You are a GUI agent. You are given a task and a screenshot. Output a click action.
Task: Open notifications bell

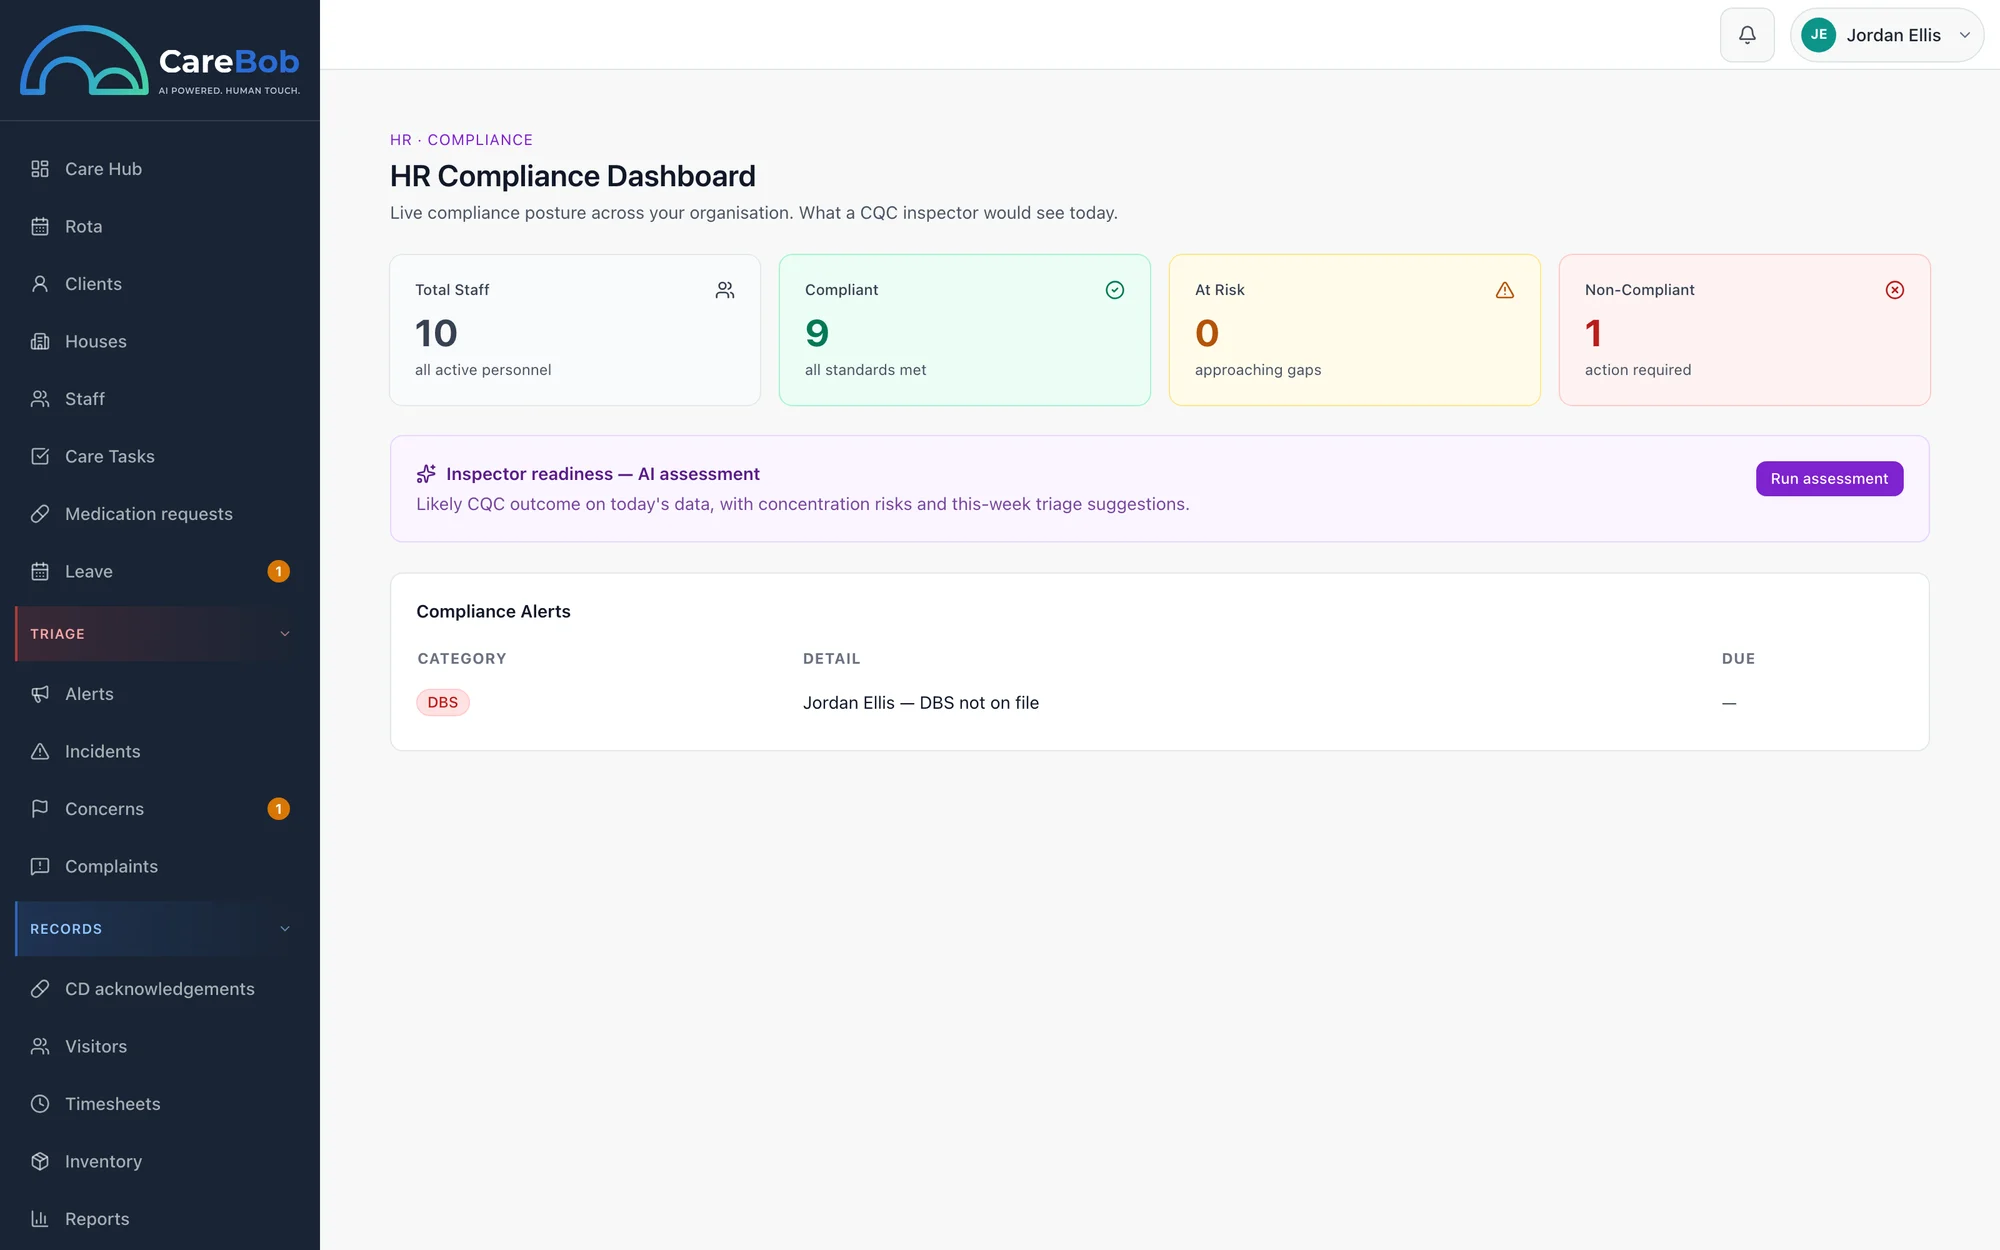pyautogui.click(x=1747, y=35)
